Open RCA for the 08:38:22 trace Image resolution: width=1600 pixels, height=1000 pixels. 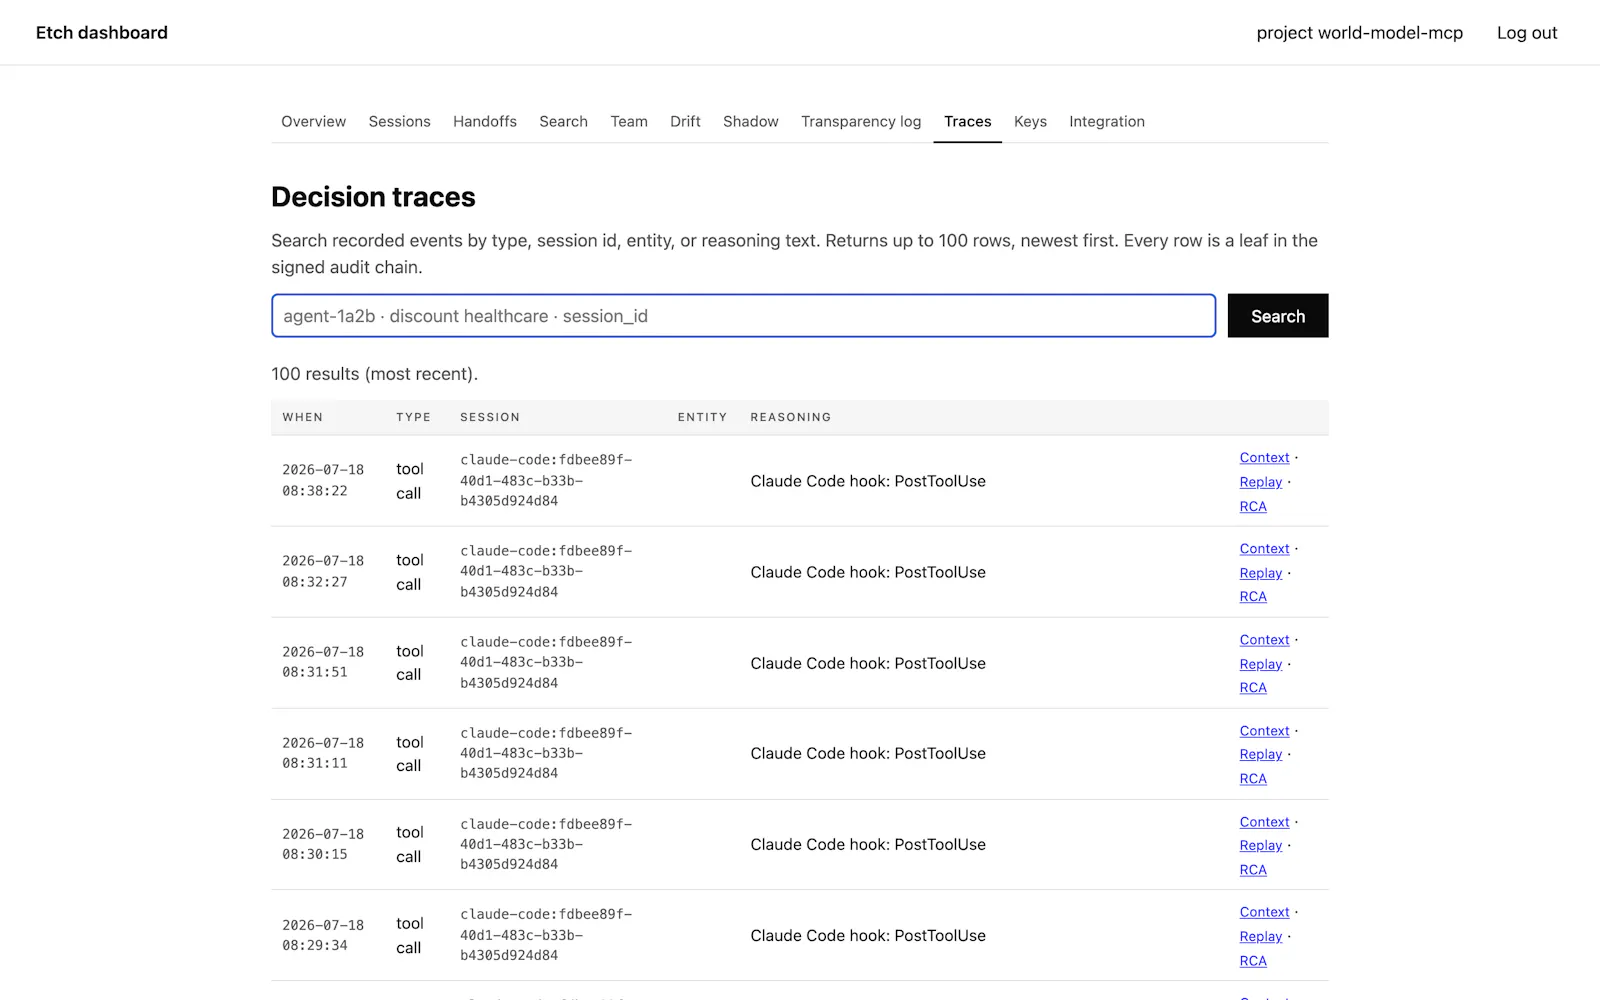pyautogui.click(x=1253, y=507)
